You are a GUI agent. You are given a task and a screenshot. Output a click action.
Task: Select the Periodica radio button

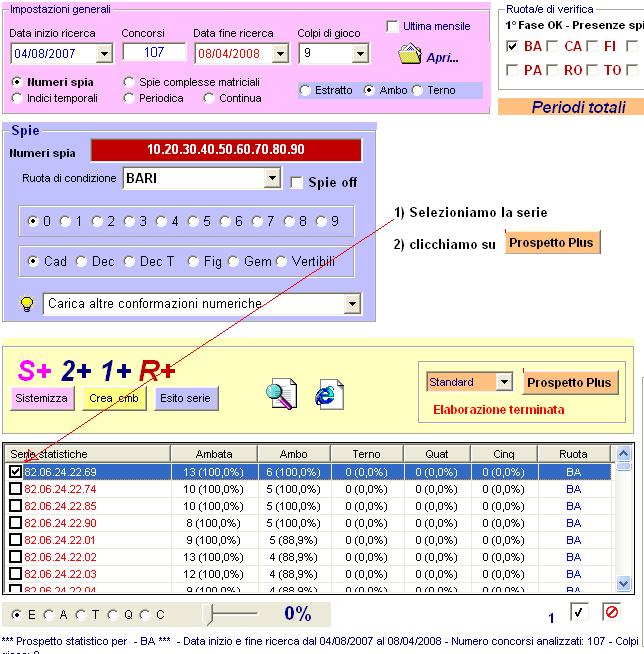tap(129, 98)
